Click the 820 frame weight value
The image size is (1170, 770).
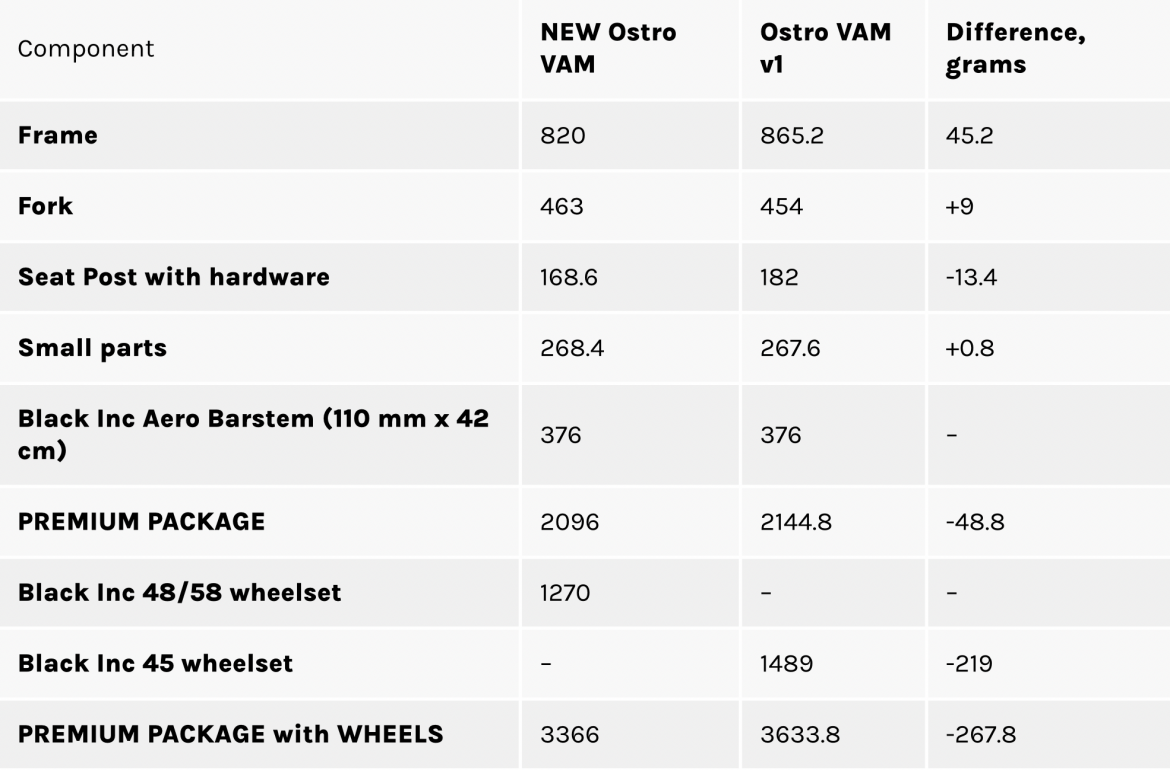click(x=563, y=136)
